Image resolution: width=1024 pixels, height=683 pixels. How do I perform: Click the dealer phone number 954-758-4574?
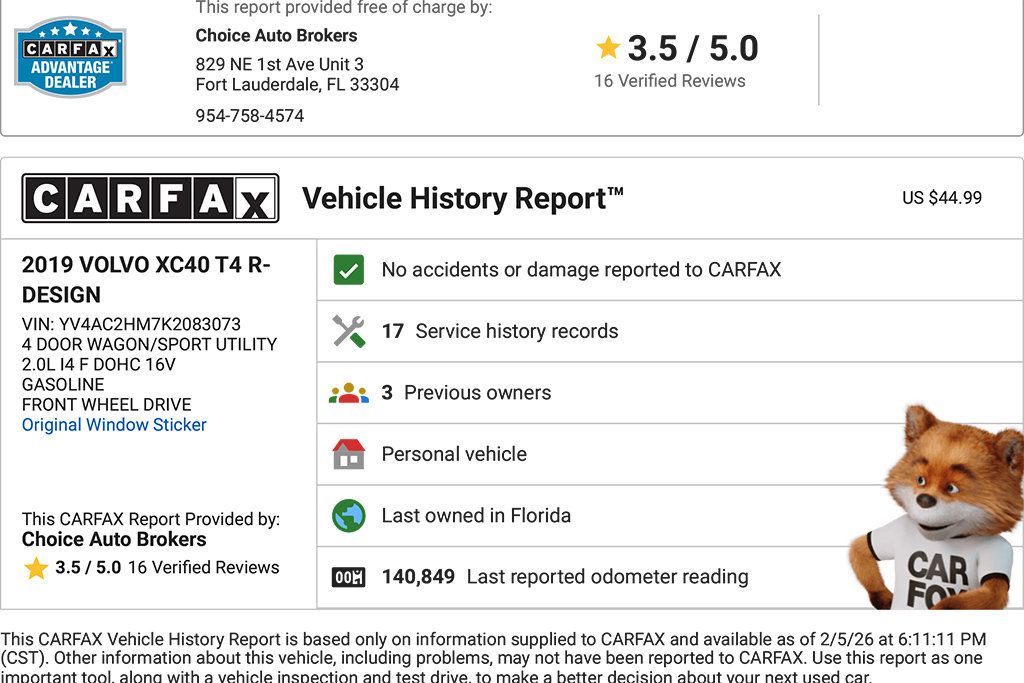coord(250,116)
